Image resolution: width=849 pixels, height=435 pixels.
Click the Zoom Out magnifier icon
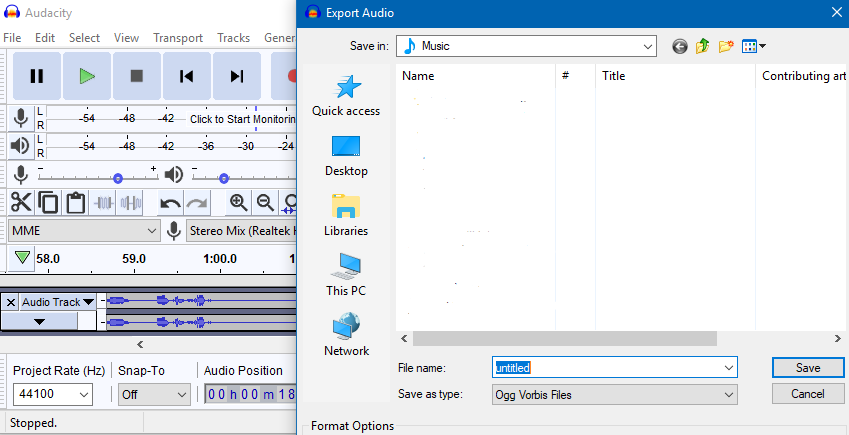(x=265, y=203)
